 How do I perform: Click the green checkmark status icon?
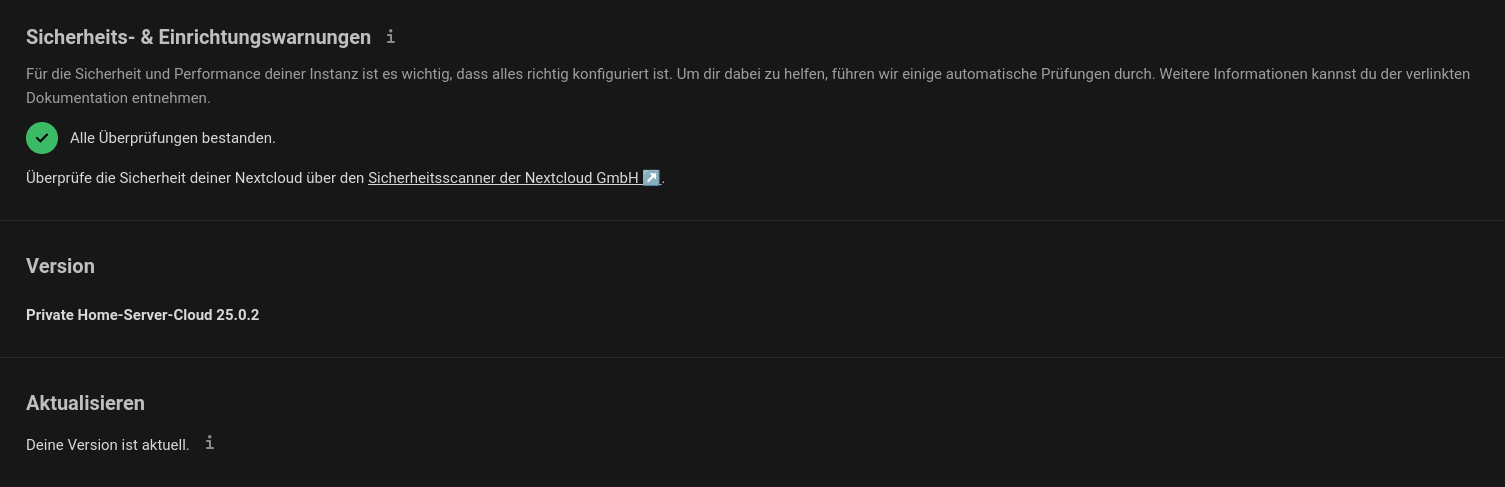click(x=42, y=138)
